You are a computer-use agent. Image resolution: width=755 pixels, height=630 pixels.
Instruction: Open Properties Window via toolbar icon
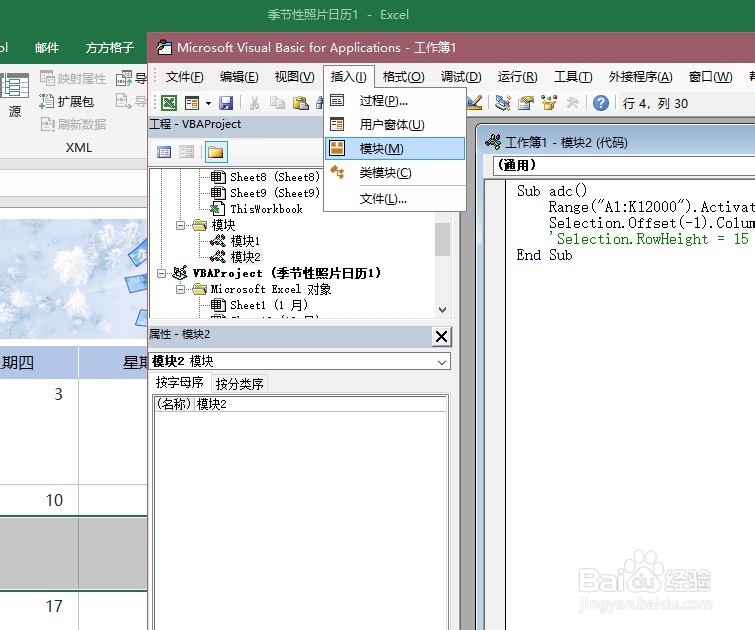526,103
